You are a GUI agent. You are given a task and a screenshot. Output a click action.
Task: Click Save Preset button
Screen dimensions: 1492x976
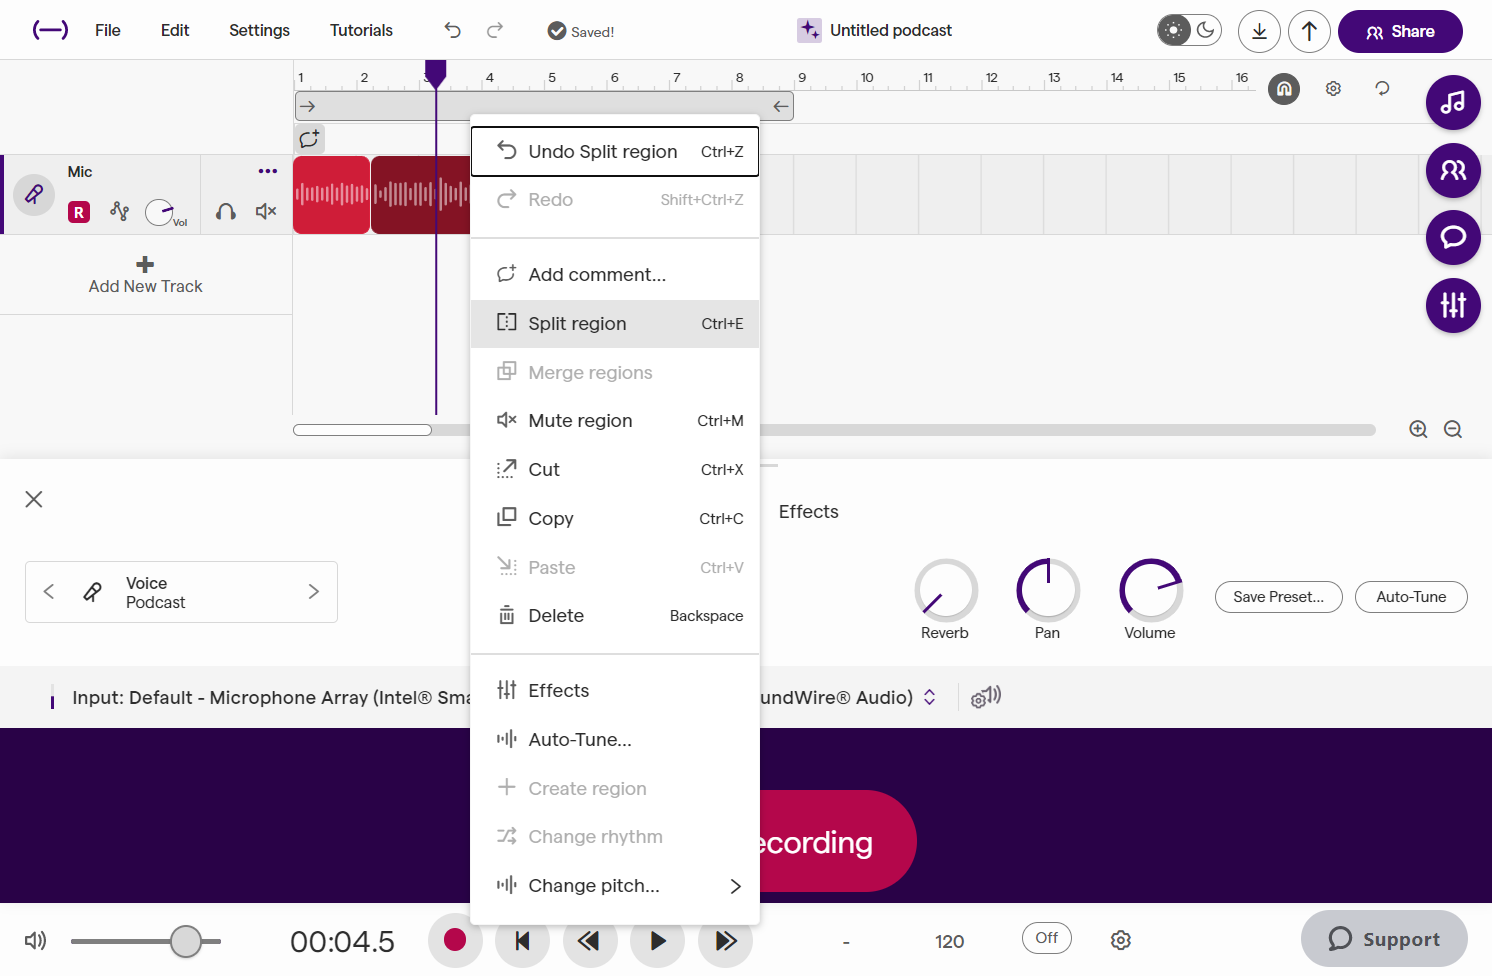pos(1279,597)
